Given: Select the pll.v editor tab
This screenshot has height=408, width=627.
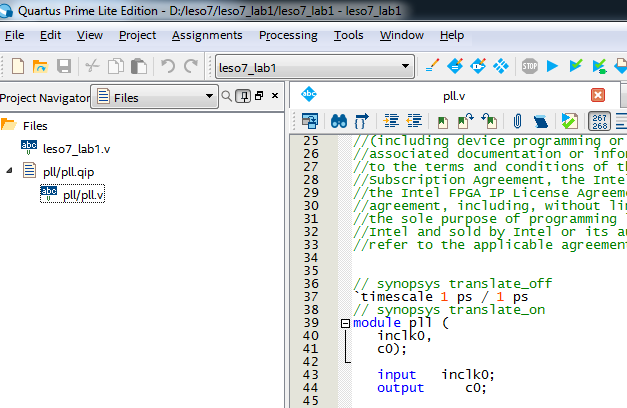Looking at the screenshot, I should coord(454,96).
